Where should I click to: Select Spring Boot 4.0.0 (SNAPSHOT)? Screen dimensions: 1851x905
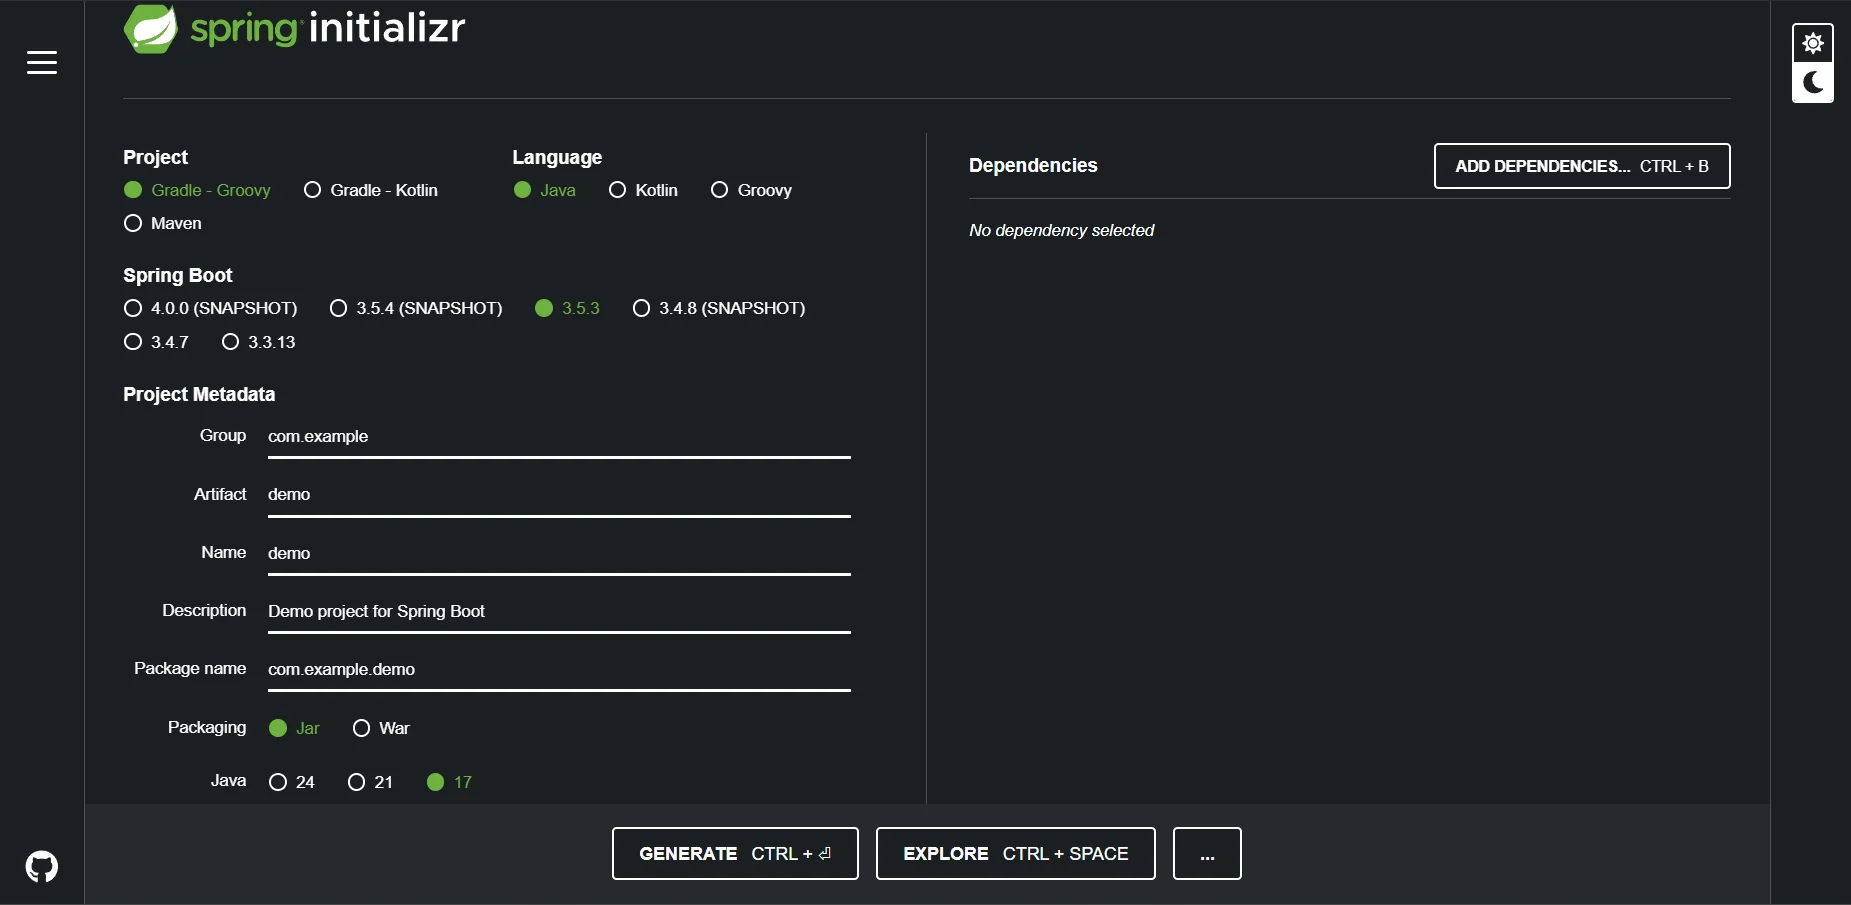tap(210, 308)
